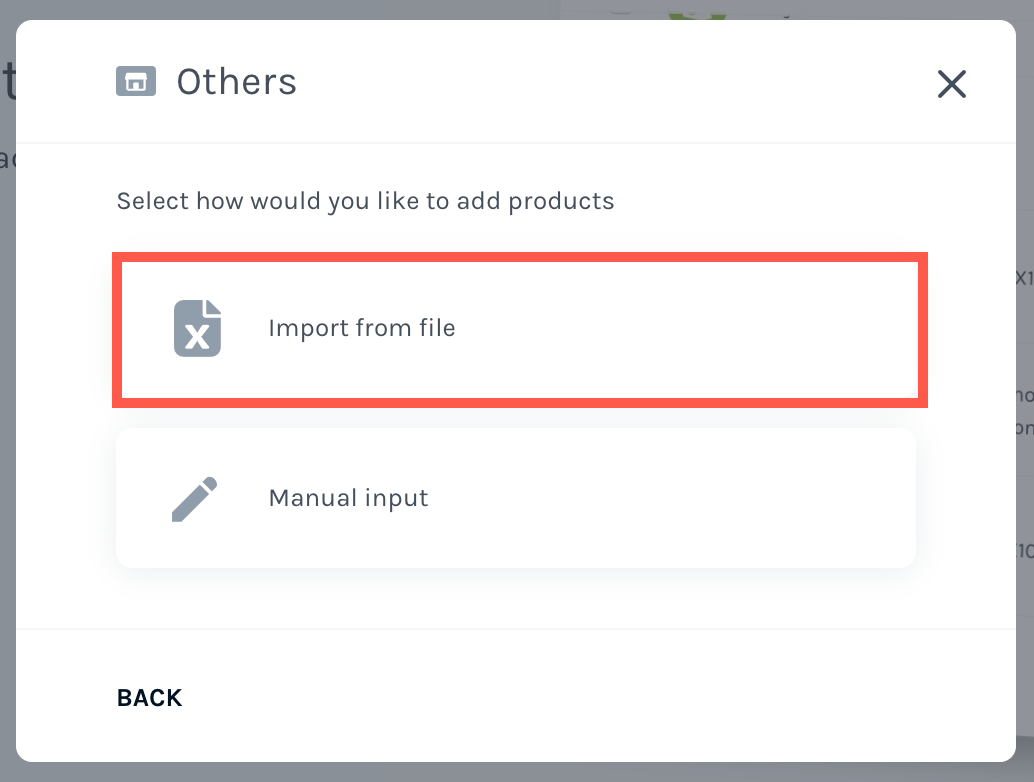The height and width of the screenshot is (782, 1034).
Task: Click empty space right of Manual input text
Action: point(673,498)
